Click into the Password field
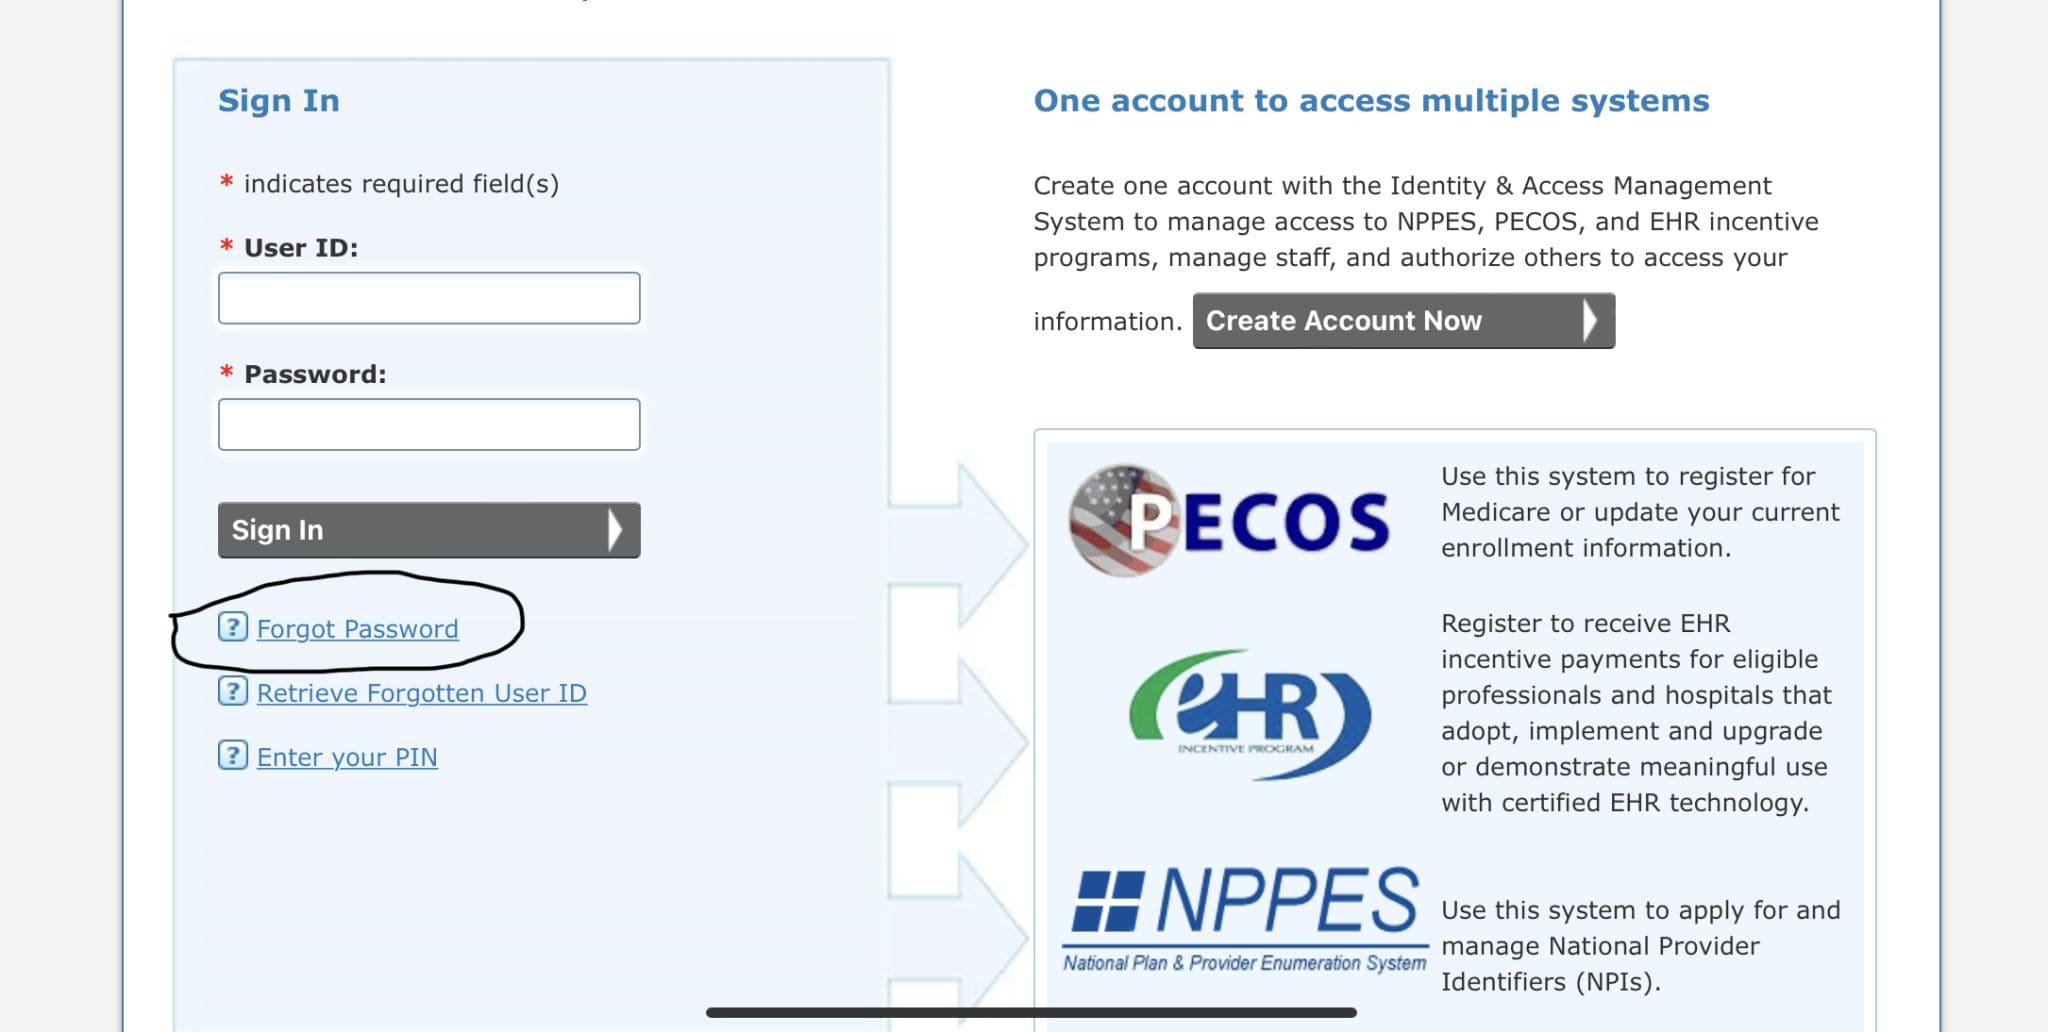2048x1032 pixels. 429,425
